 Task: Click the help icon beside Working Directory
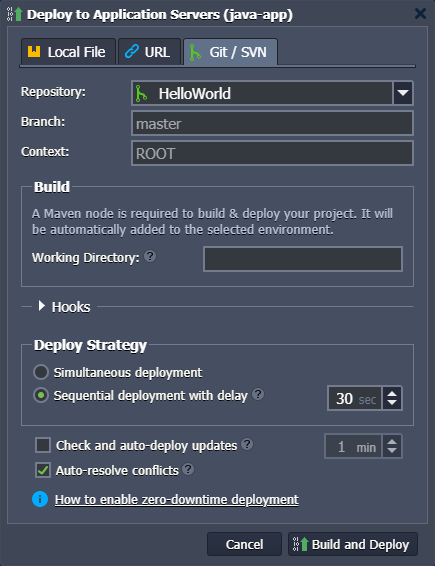point(150,256)
